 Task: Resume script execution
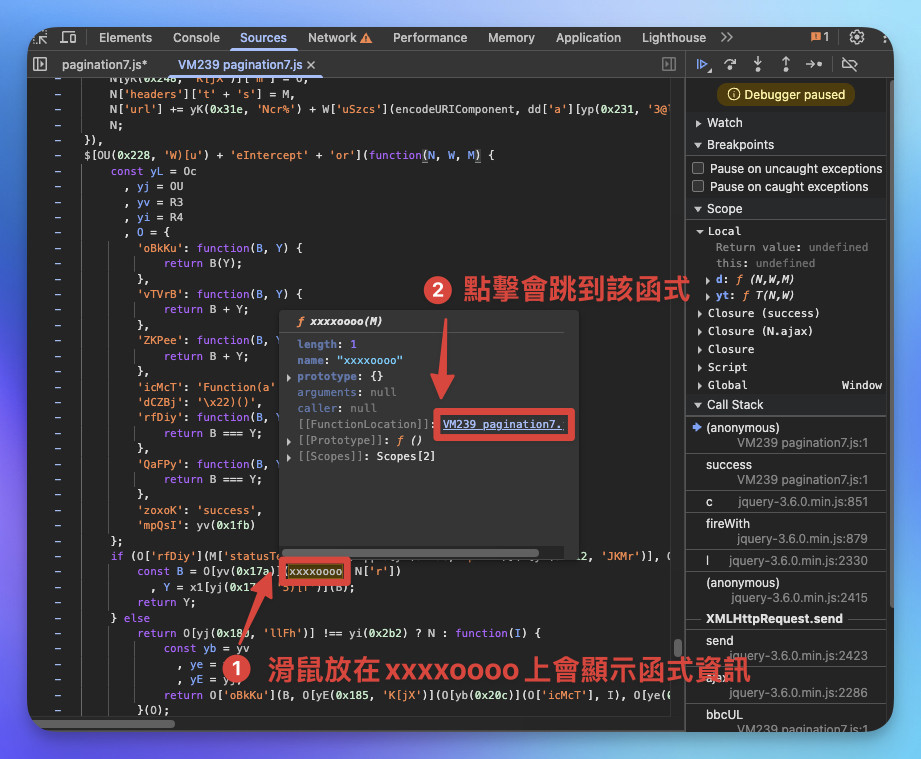point(702,65)
